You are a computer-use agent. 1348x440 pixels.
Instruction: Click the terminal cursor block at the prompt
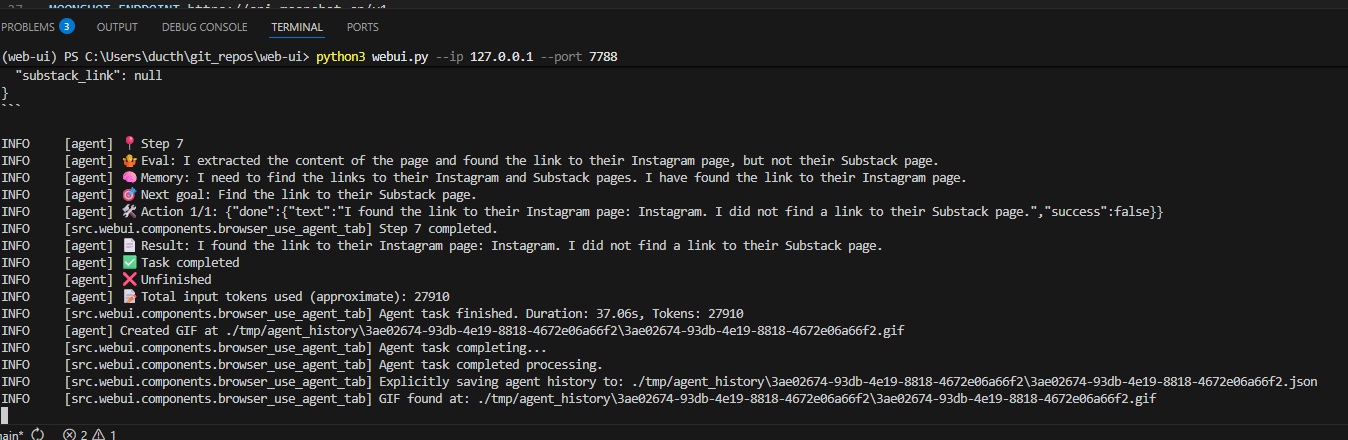pyautogui.click(x=4, y=414)
